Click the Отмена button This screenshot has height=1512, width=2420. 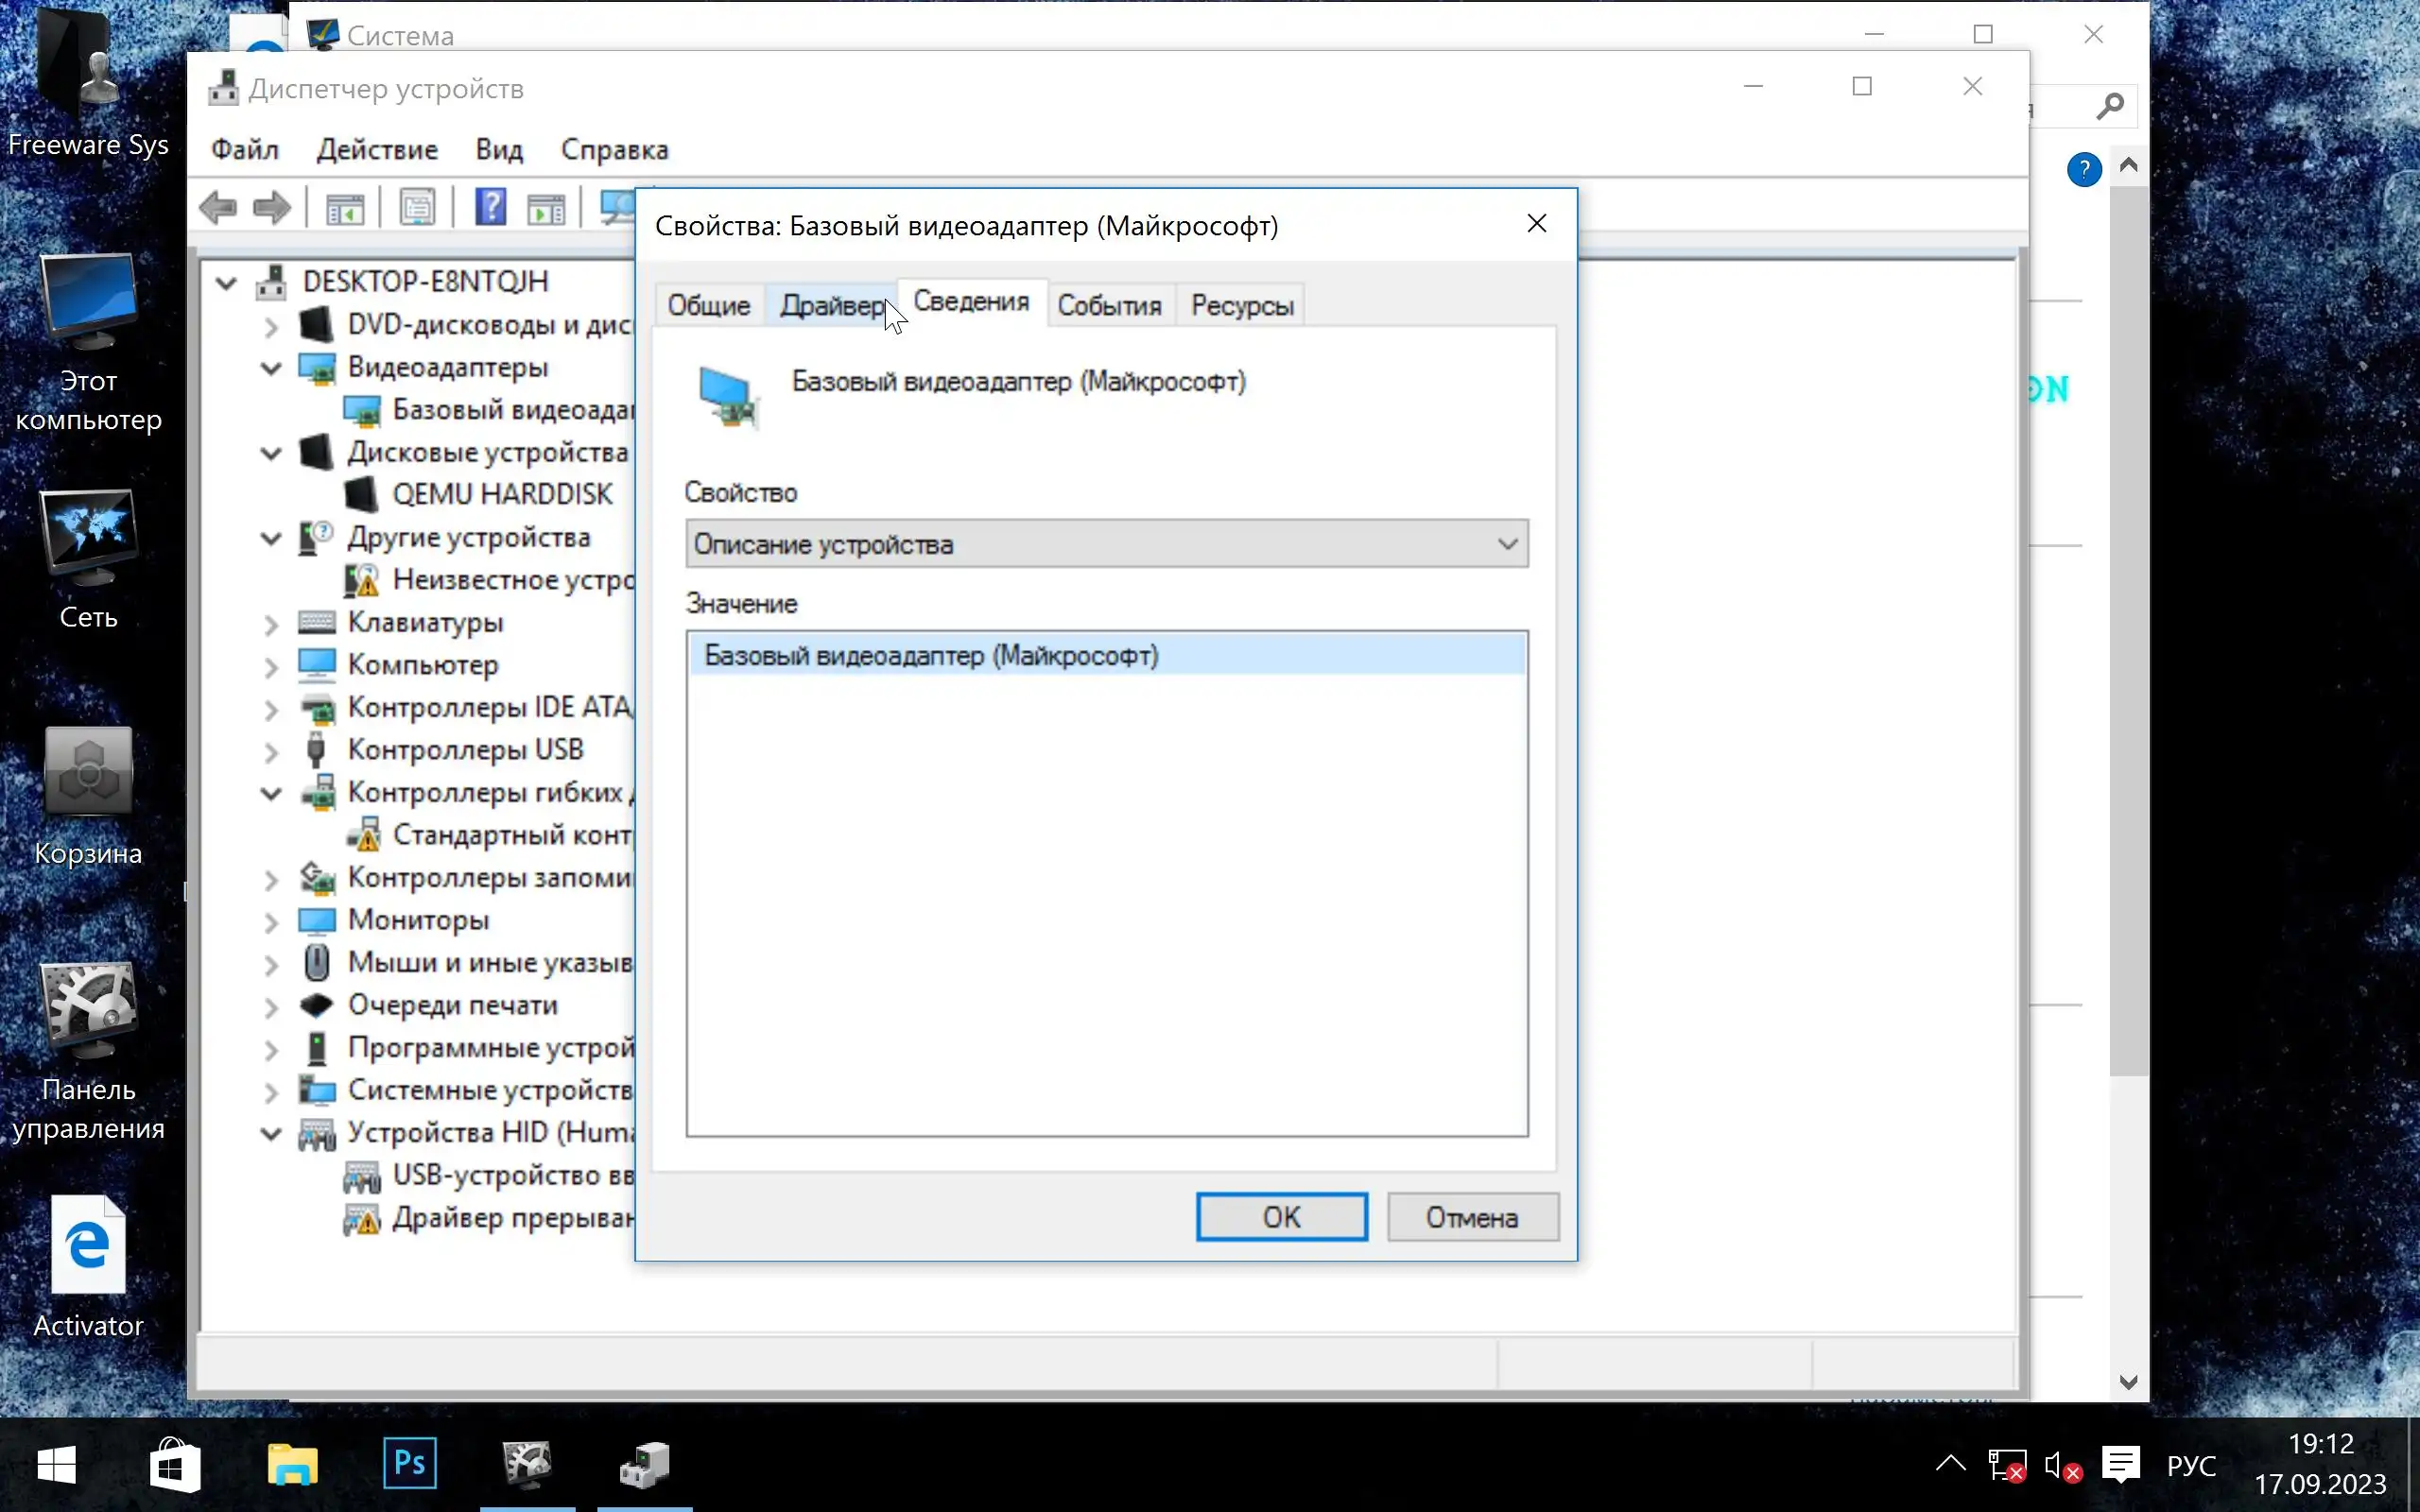tap(1472, 1217)
